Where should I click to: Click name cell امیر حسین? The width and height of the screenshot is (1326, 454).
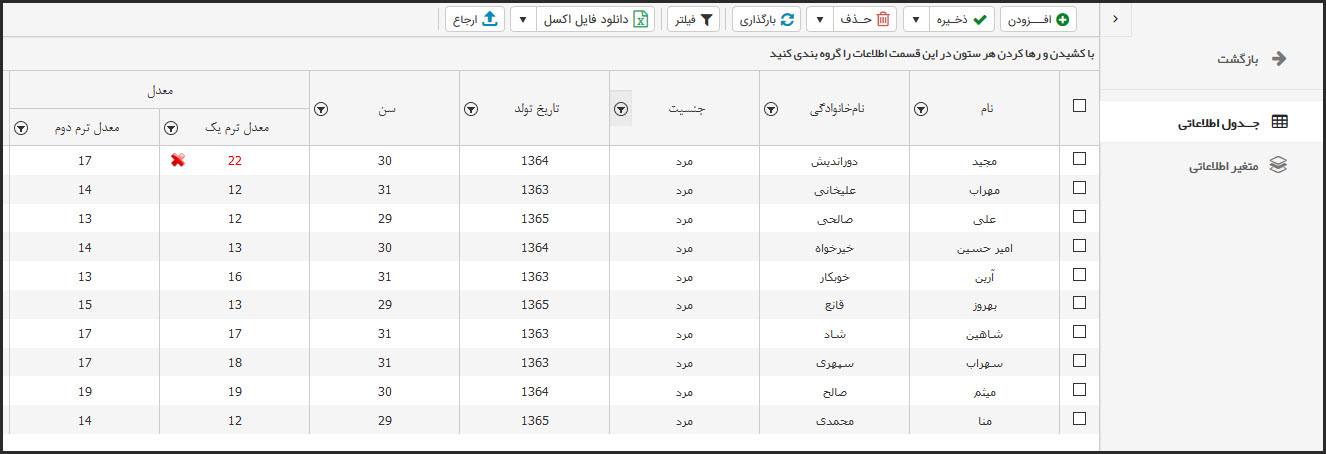point(985,247)
